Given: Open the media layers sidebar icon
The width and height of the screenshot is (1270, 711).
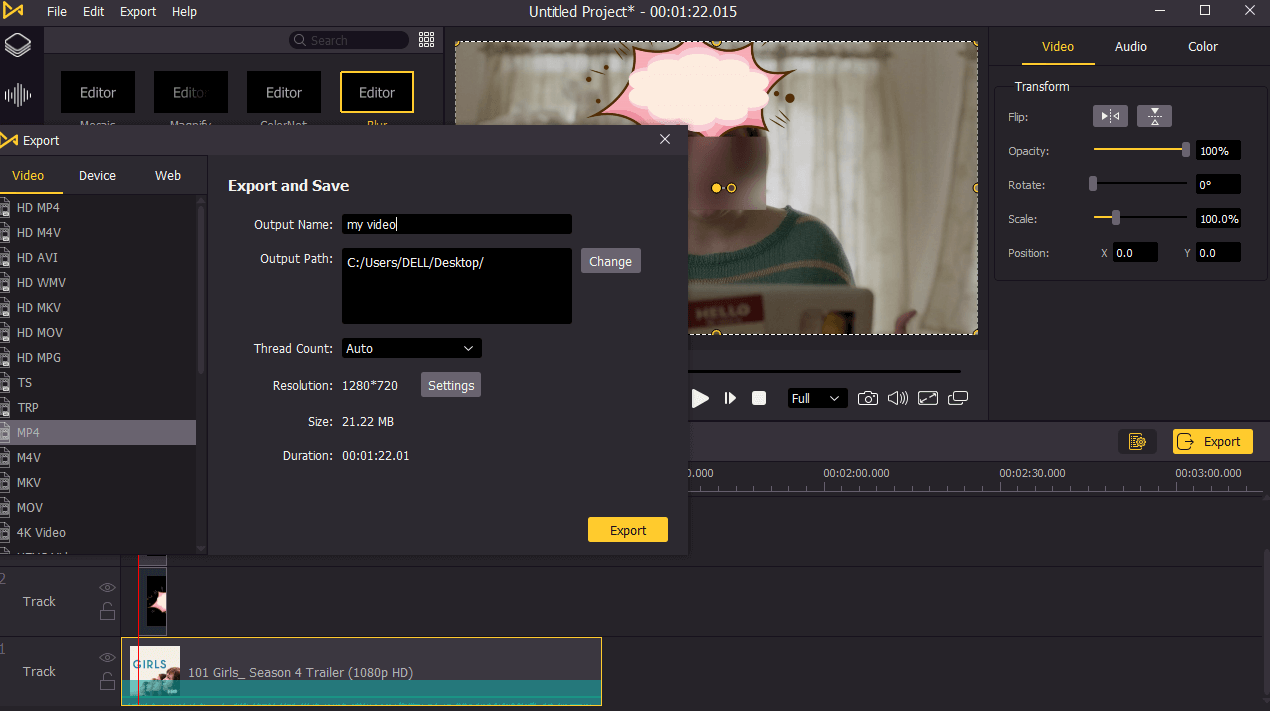Looking at the screenshot, I should point(18,45).
